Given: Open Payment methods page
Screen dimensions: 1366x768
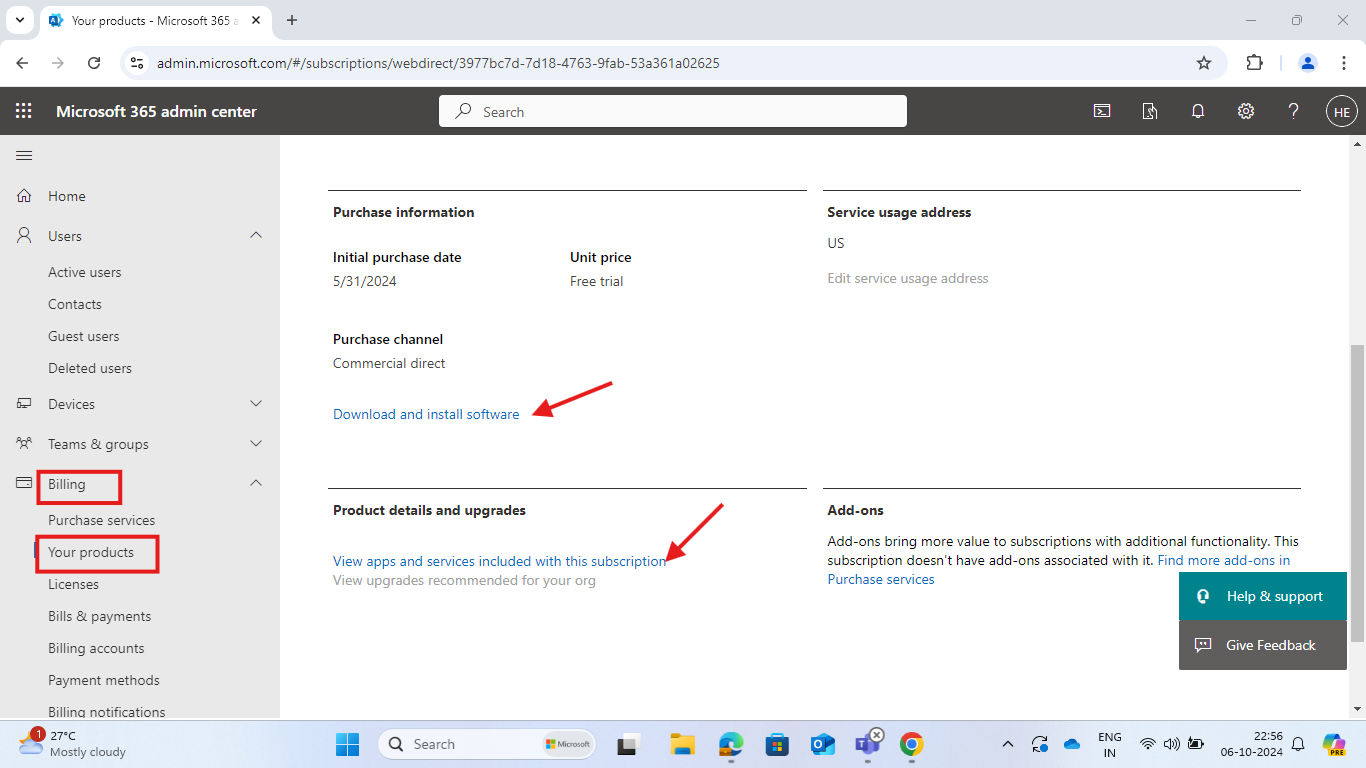Looking at the screenshot, I should pos(104,680).
